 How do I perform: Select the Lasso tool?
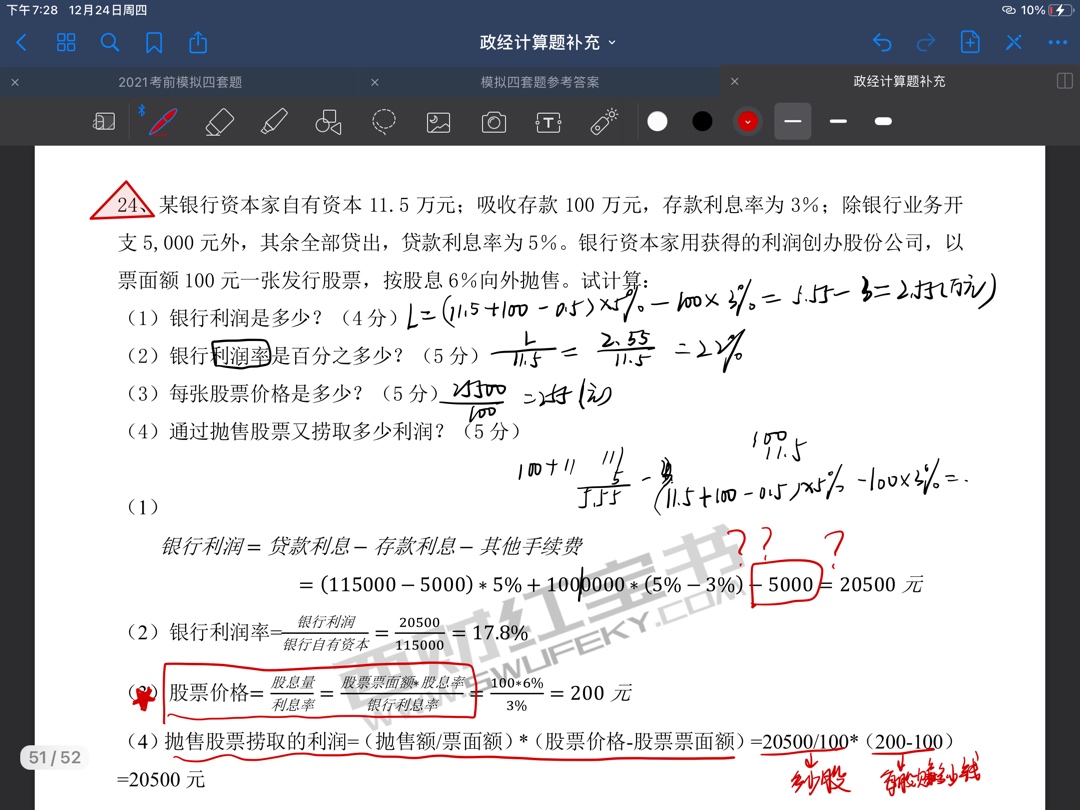click(384, 122)
